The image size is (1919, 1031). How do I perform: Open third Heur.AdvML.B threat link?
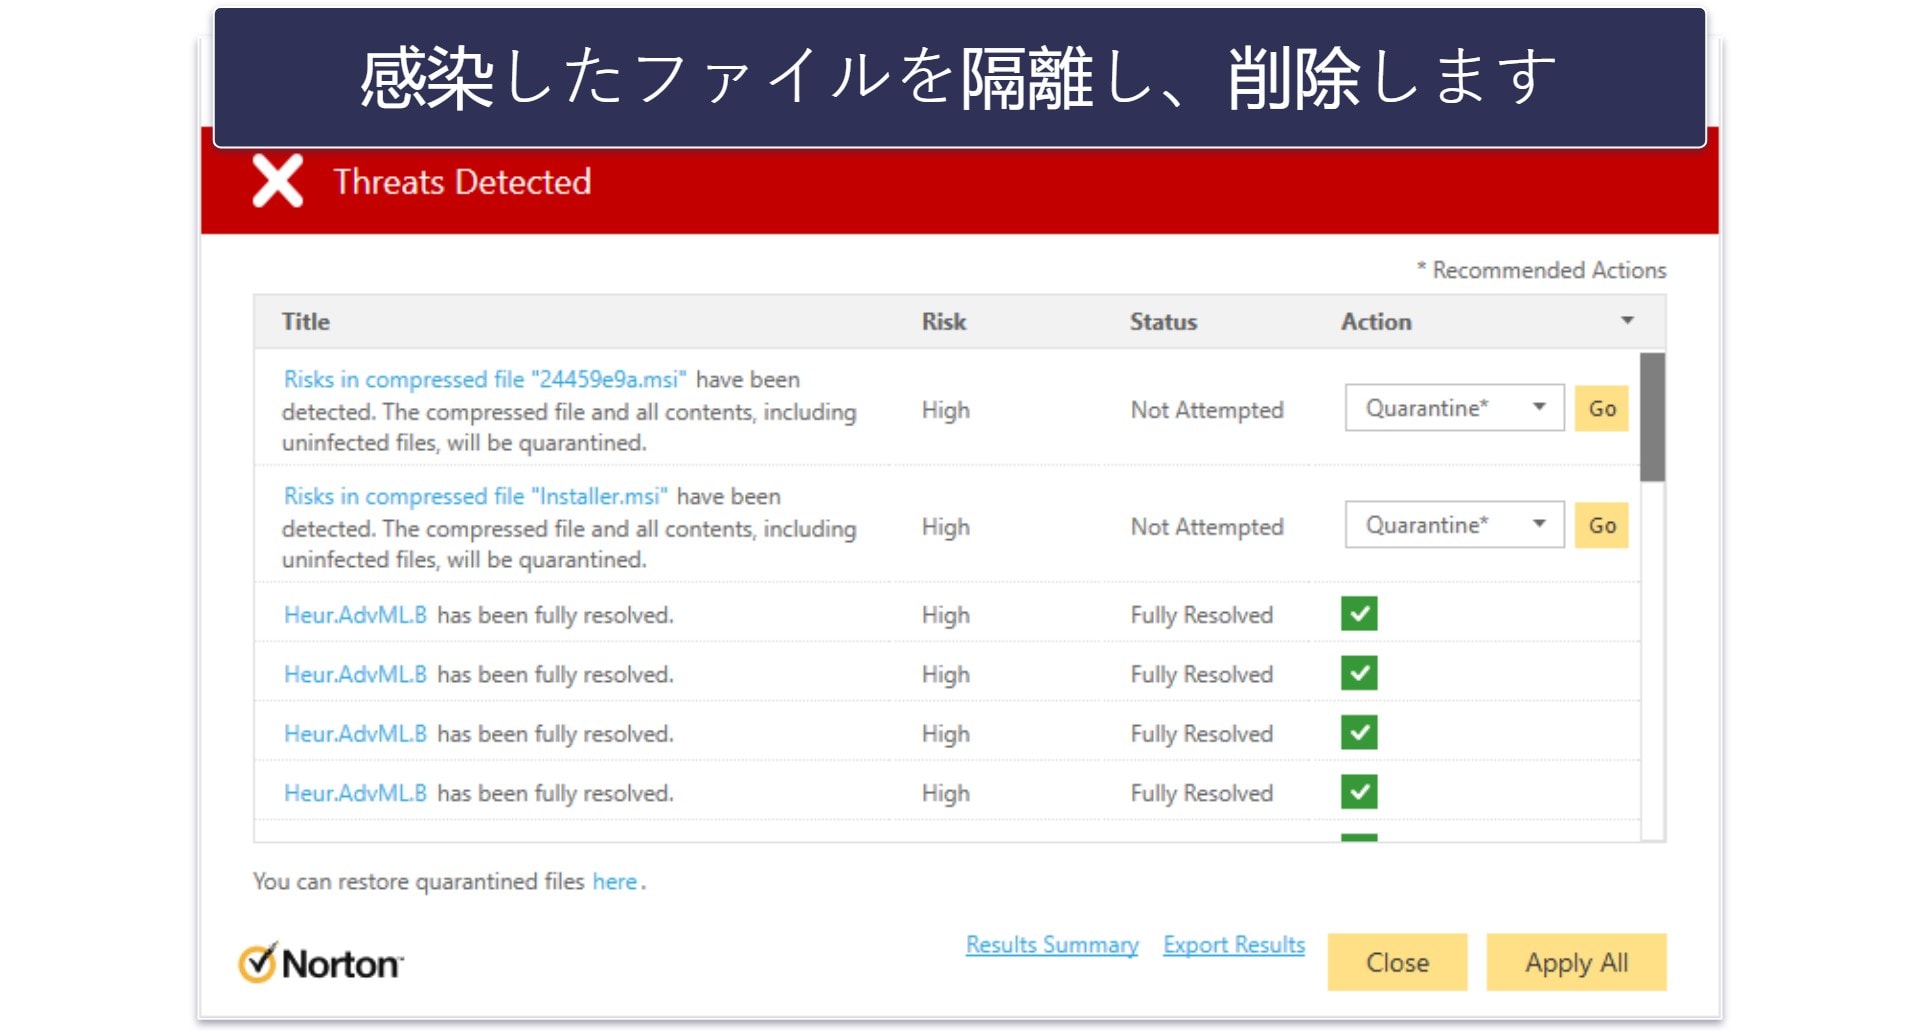[x=355, y=734]
